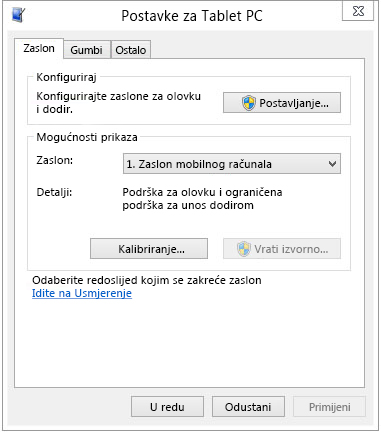Click the 'Konfigurirajte zaslone za olovku' text

[119, 96]
